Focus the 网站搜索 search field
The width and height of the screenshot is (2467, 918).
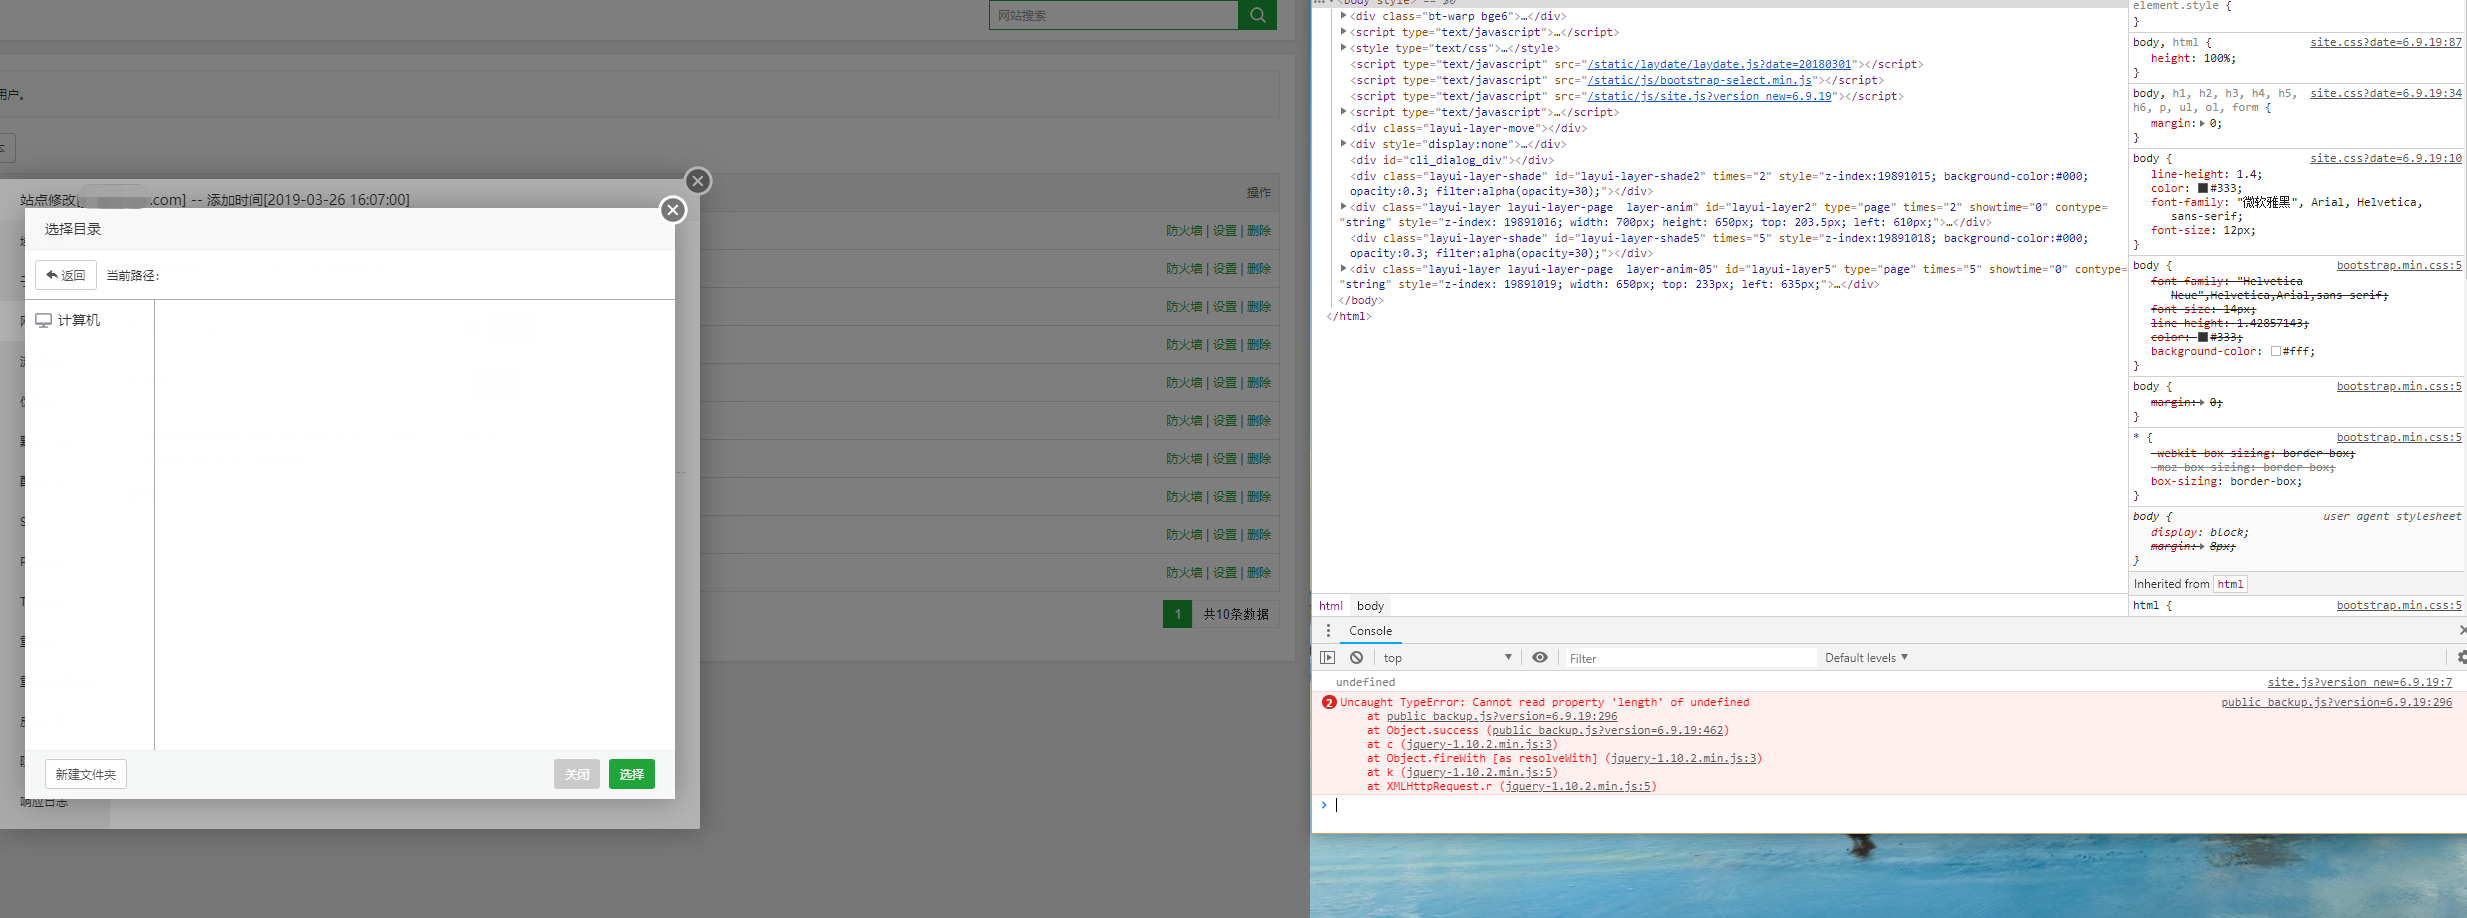(1113, 15)
